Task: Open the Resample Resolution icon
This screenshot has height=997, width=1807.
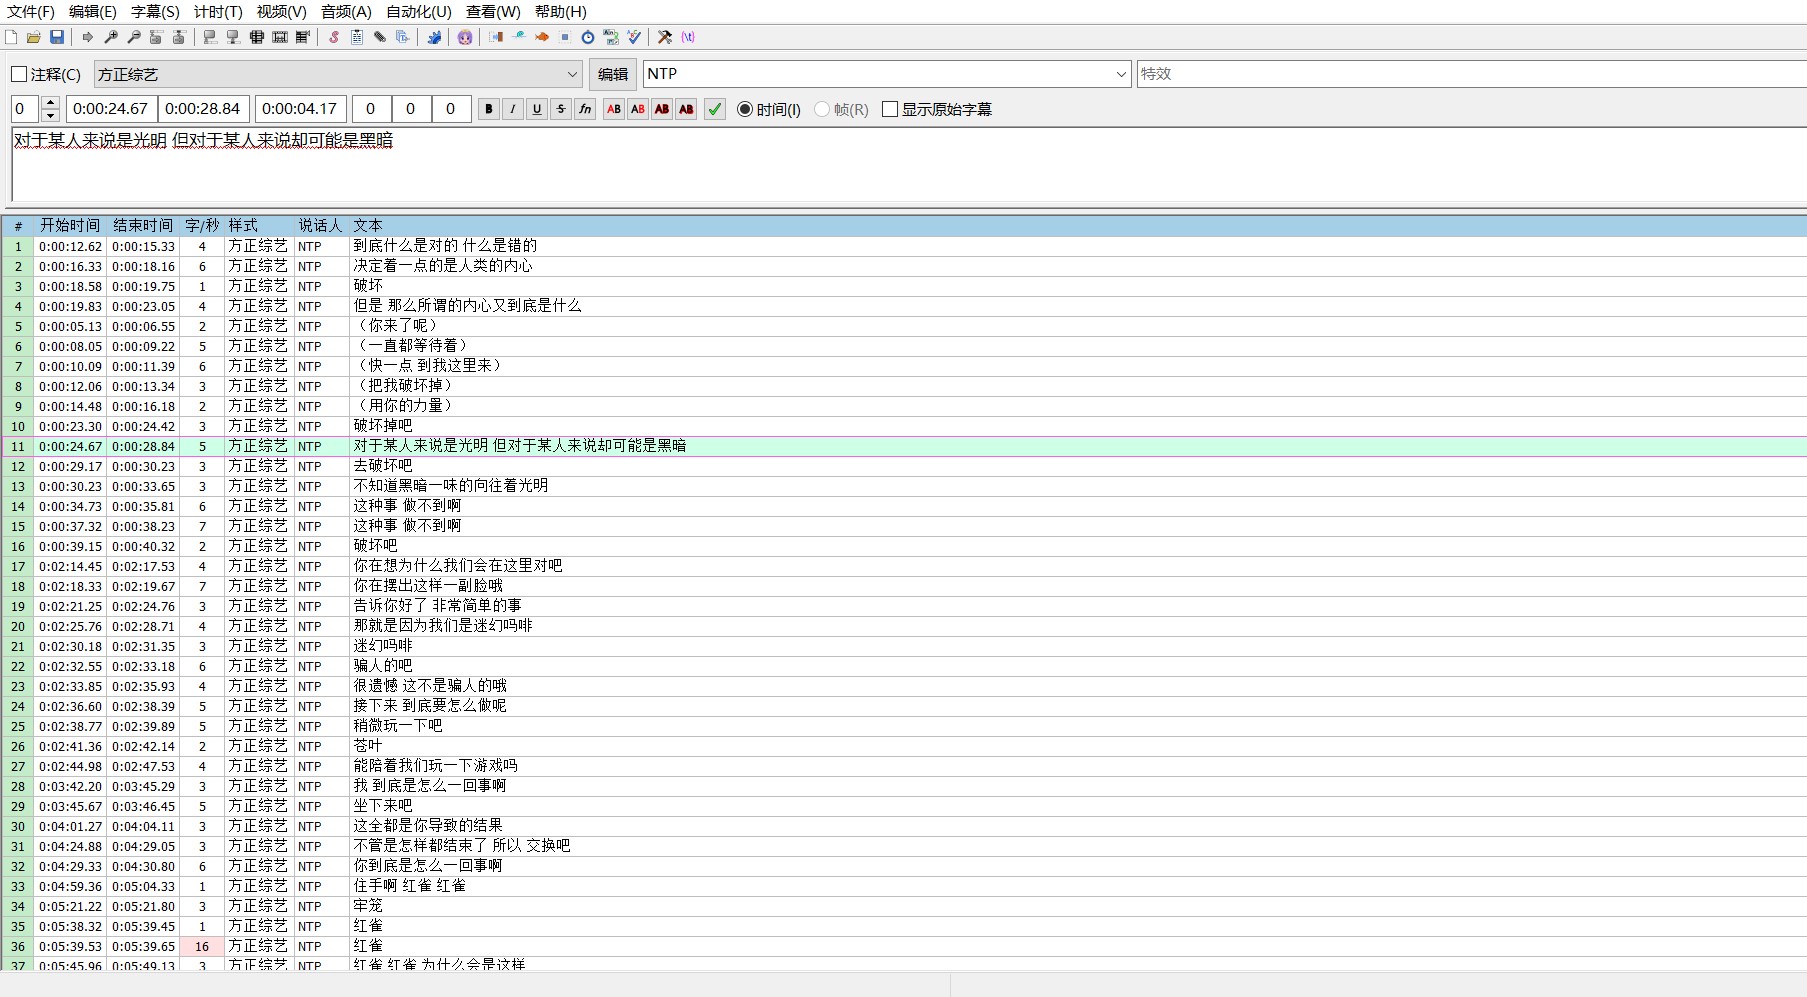Action: coord(565,37)
